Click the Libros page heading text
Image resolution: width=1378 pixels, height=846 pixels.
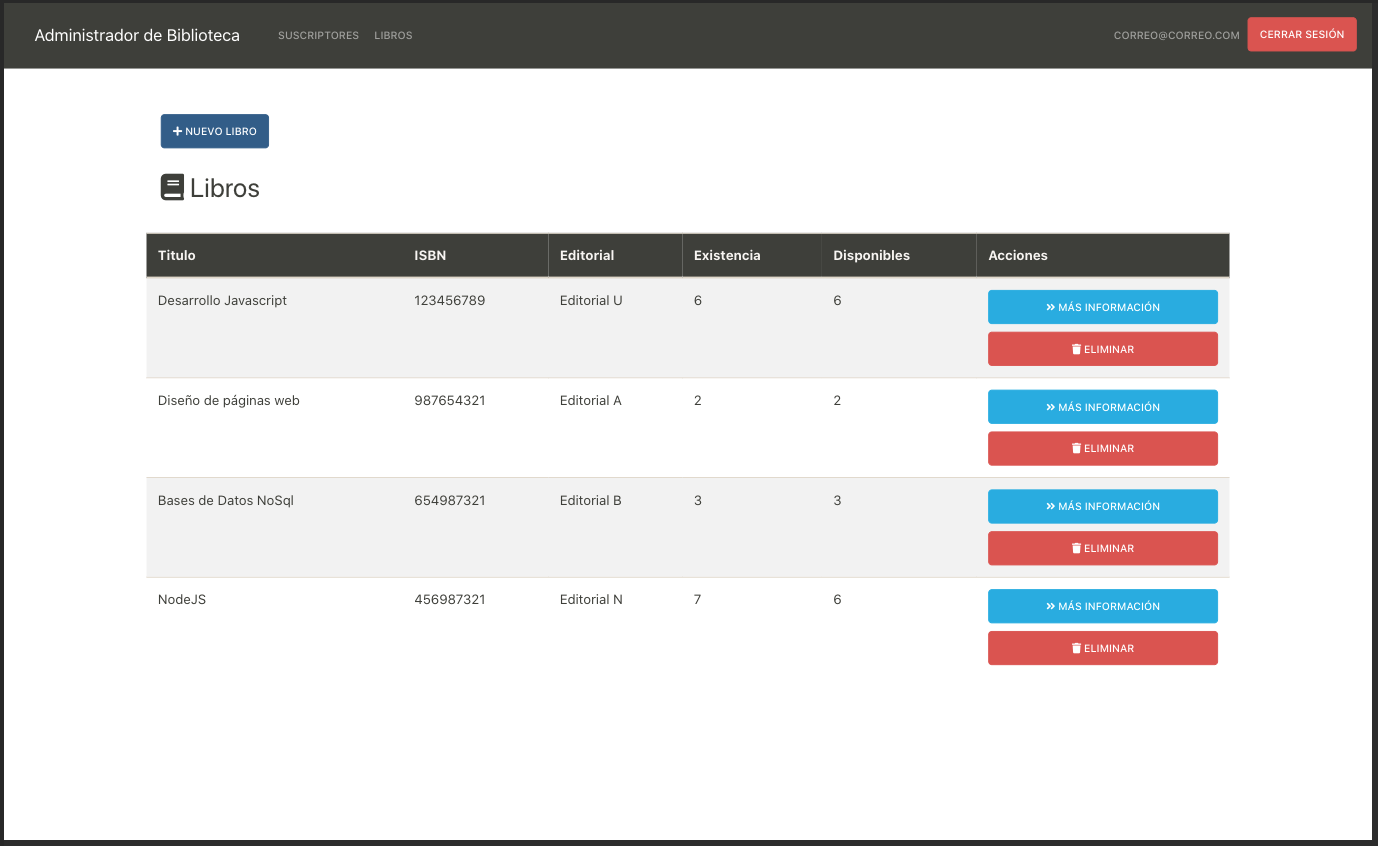(x=225, y=188)
